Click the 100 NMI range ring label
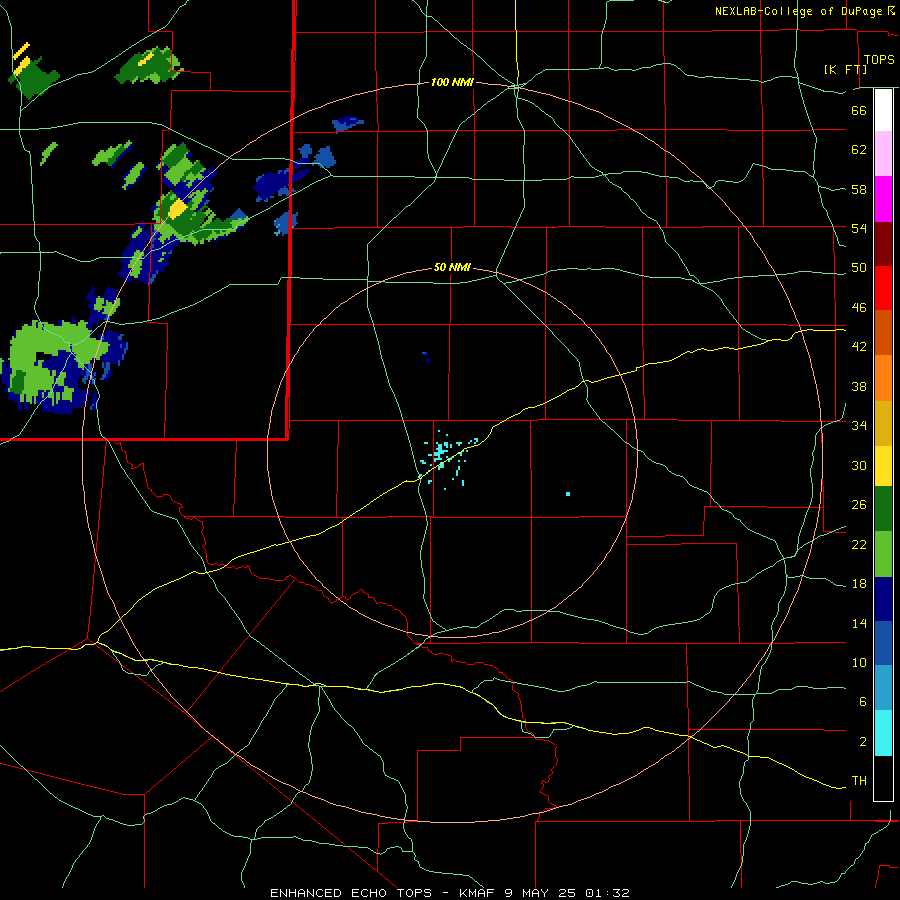Viewport: 900px width, 900px height. point(452,83)
